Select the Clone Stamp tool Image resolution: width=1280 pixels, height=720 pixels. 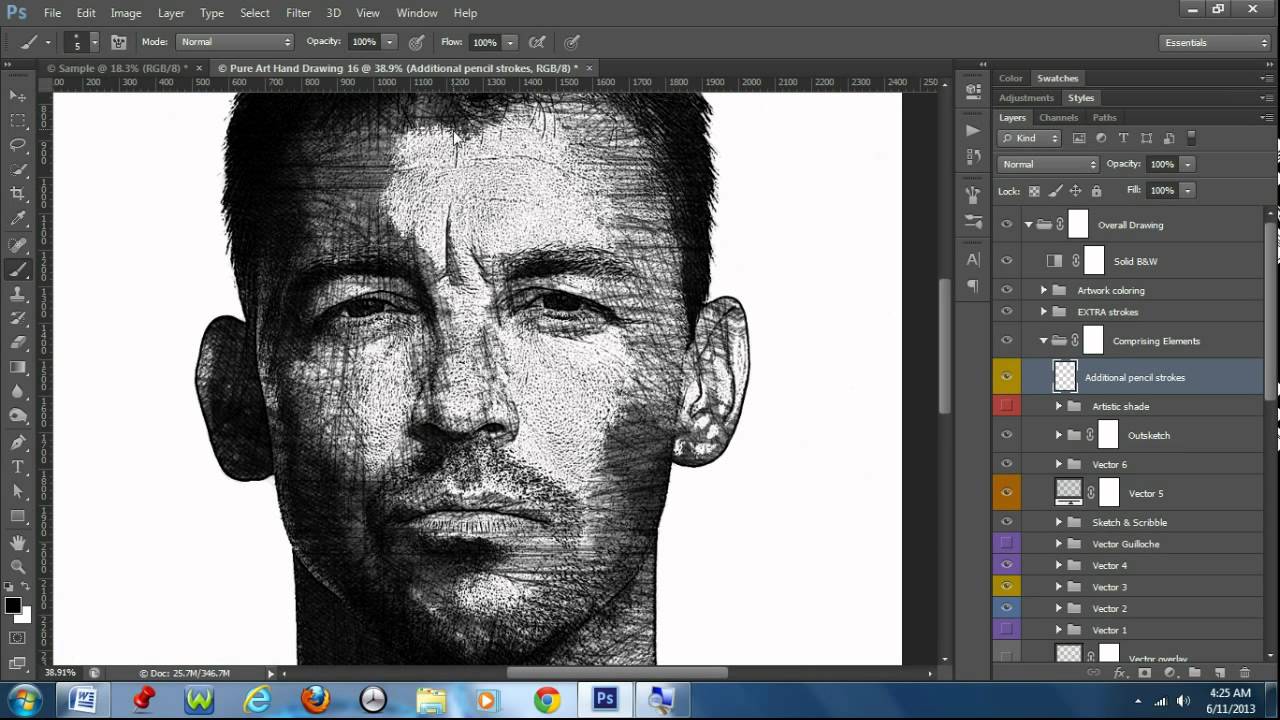click(18, 294)
